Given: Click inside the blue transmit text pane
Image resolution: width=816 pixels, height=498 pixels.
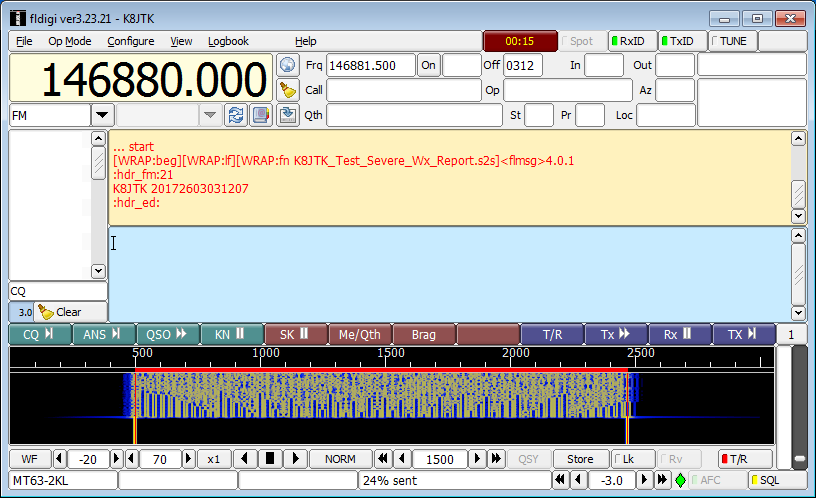Looking at the screenshot, I should 450,274.
